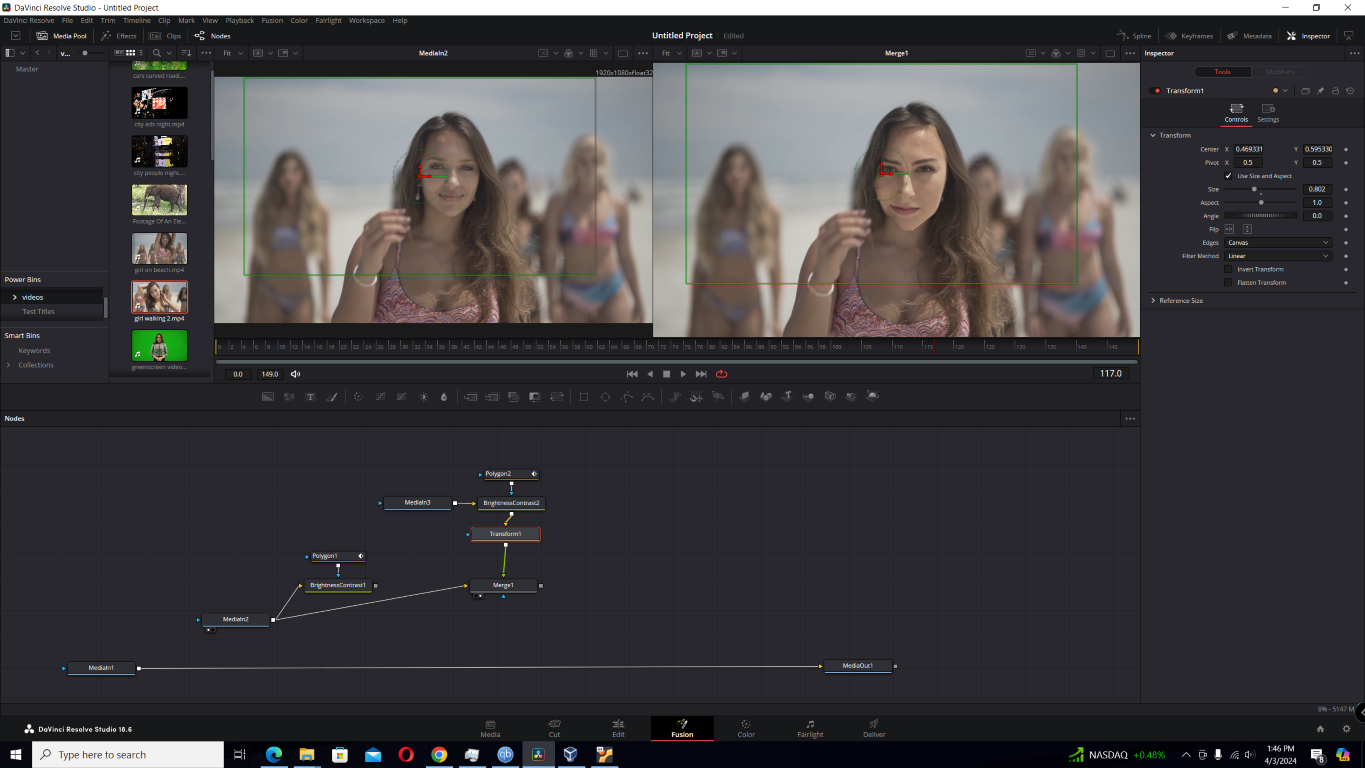
Task: Toggle keyframe dot for Angle
Action: pyautogui.click(x=1346, y=216)
